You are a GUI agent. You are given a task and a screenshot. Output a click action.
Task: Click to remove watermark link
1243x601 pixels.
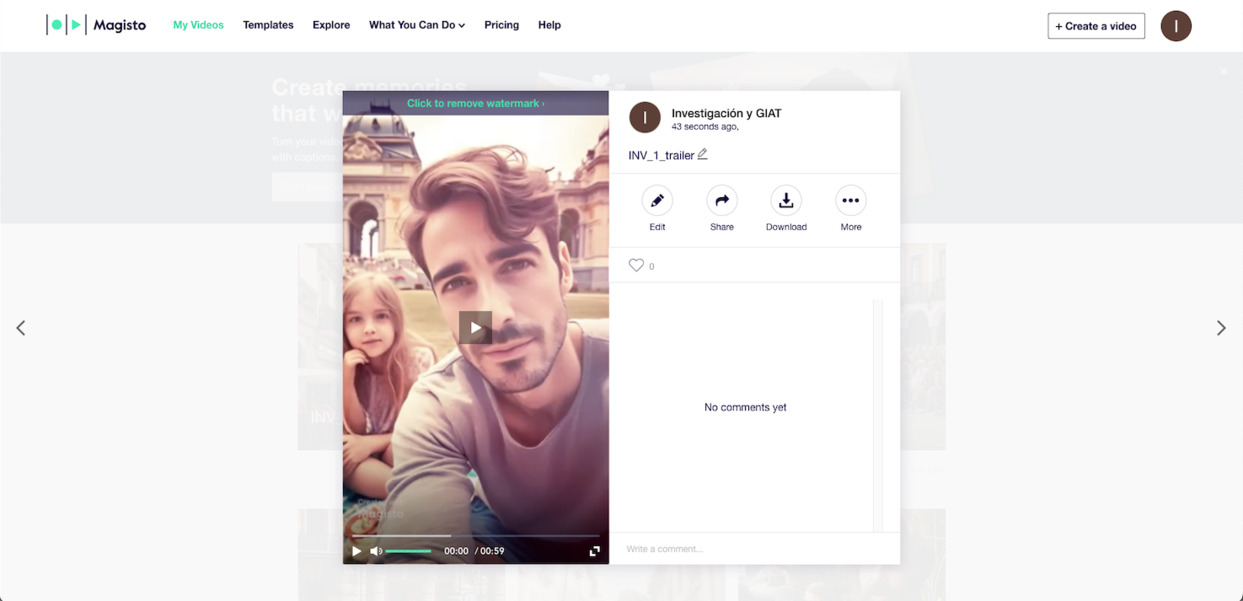475,103
